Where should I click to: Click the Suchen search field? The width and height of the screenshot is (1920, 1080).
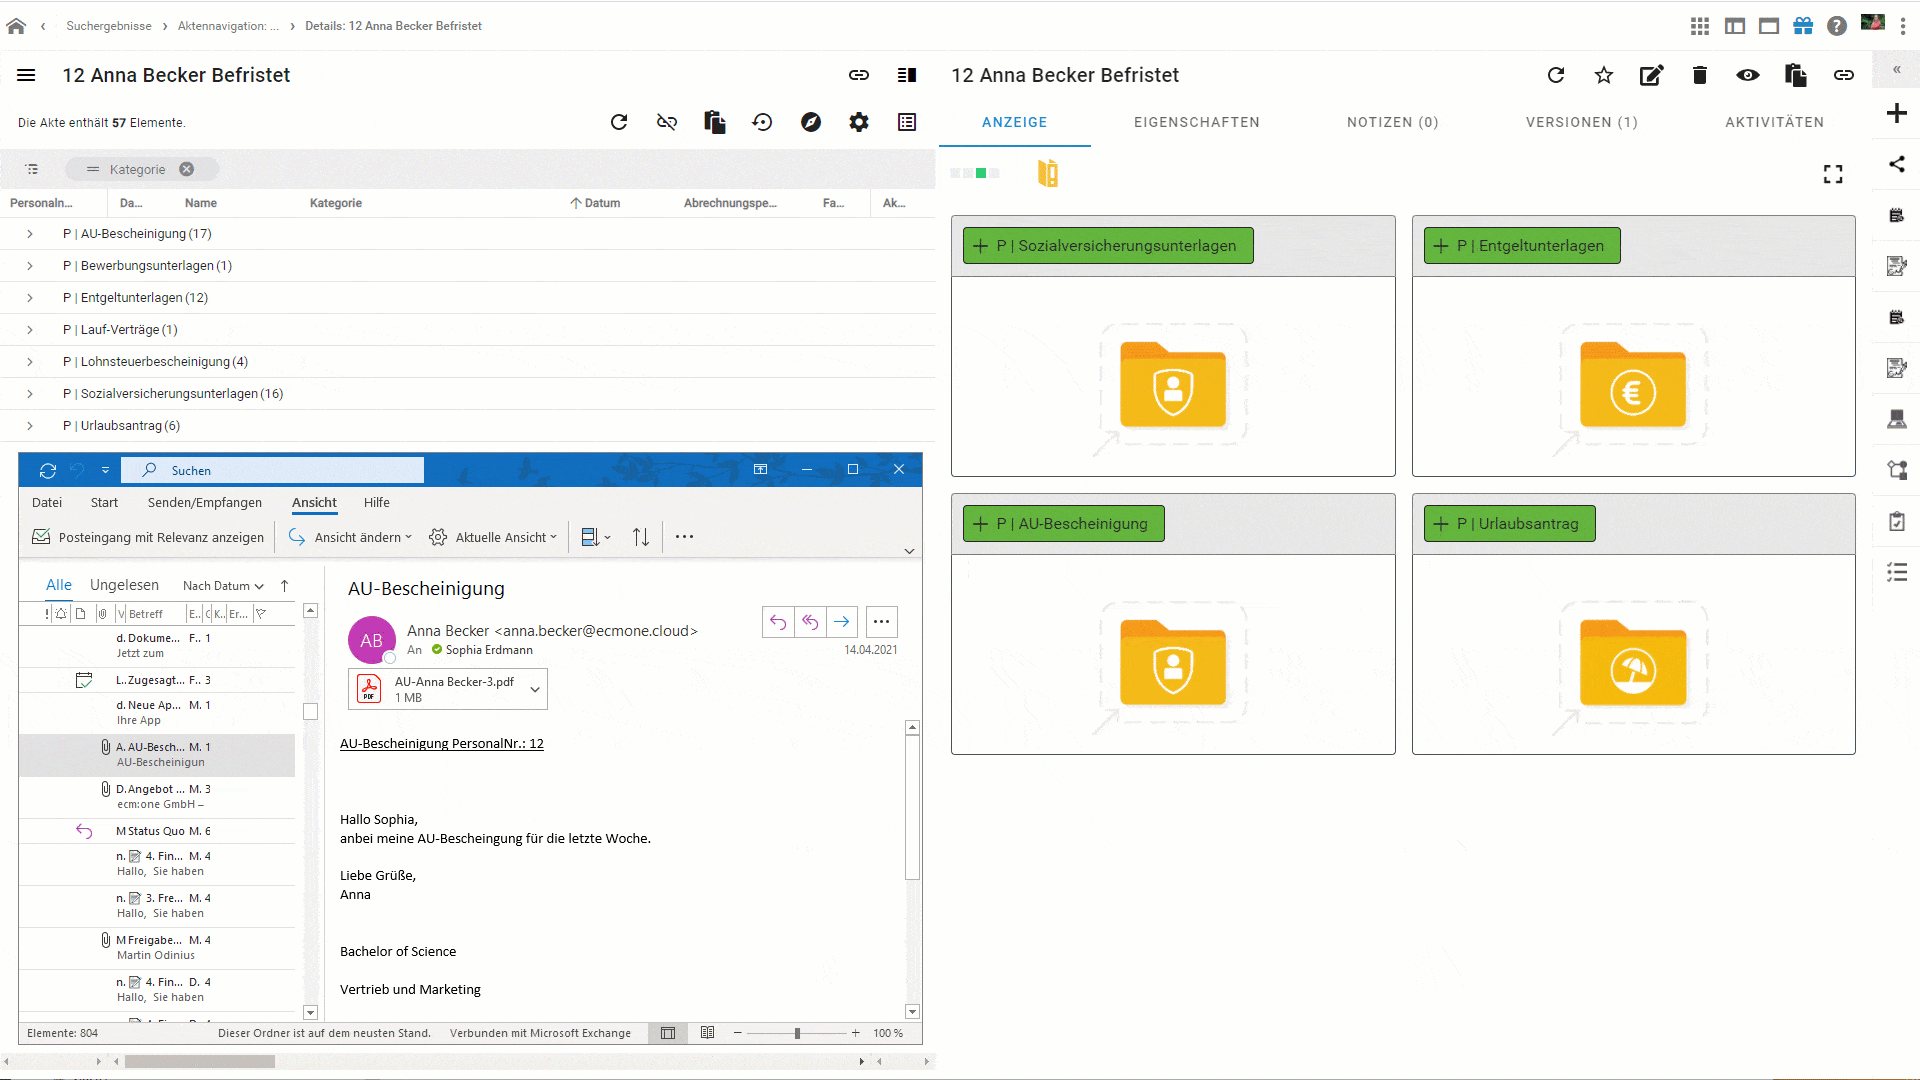click(x=272, y=470)
